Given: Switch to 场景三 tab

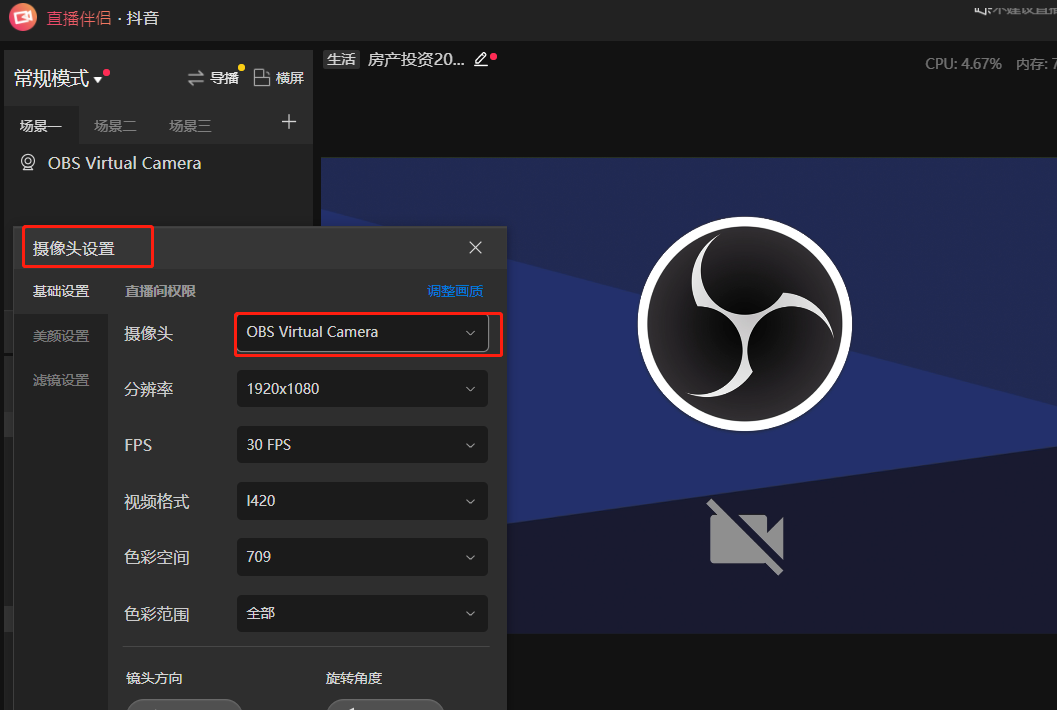Looking at the screenshot, I should (190, 125).
